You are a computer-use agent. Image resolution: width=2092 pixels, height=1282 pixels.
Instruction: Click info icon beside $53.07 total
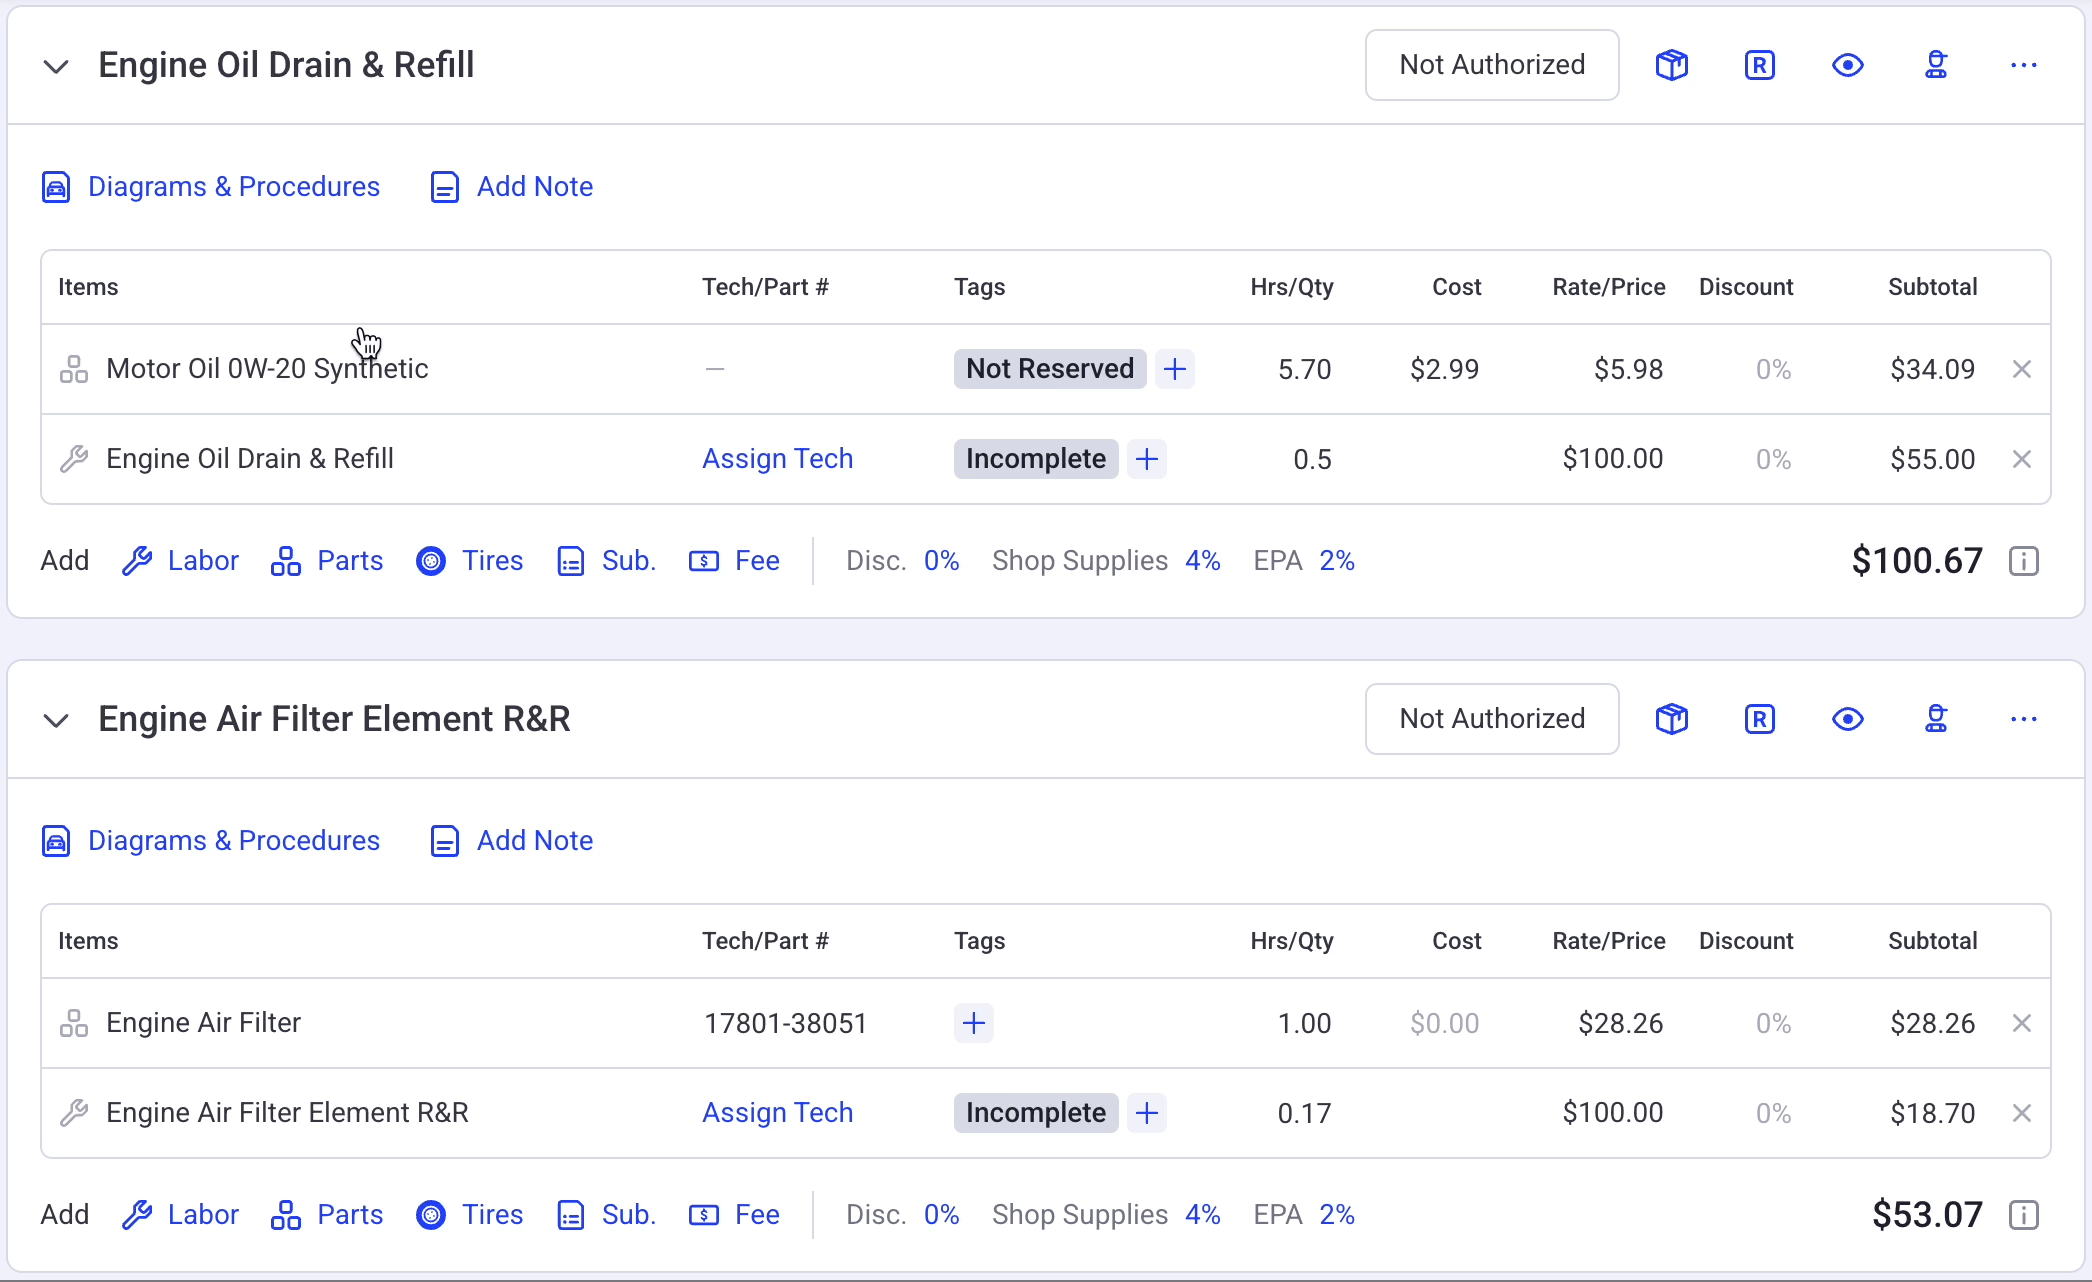coord(2023,1215)
